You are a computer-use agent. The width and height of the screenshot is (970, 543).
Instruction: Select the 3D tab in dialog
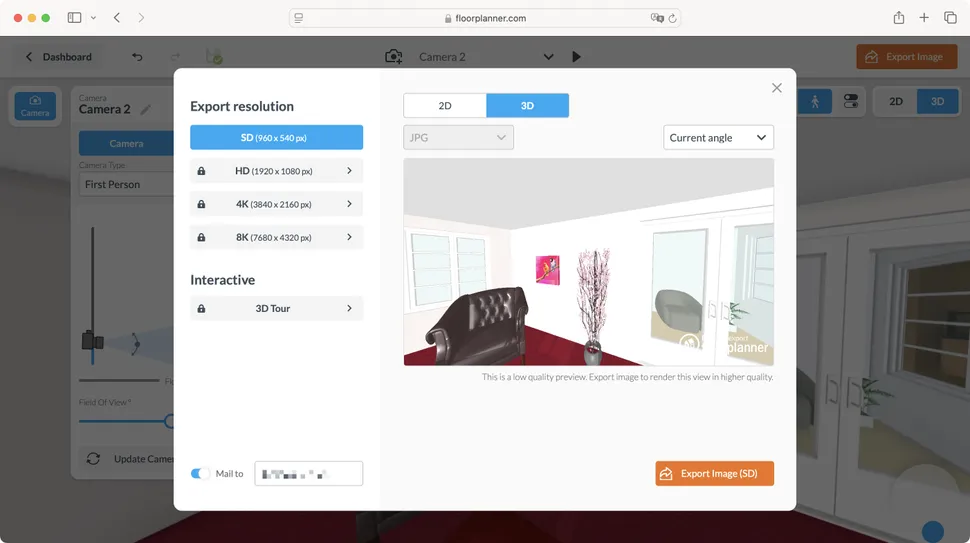click(527, 106)
